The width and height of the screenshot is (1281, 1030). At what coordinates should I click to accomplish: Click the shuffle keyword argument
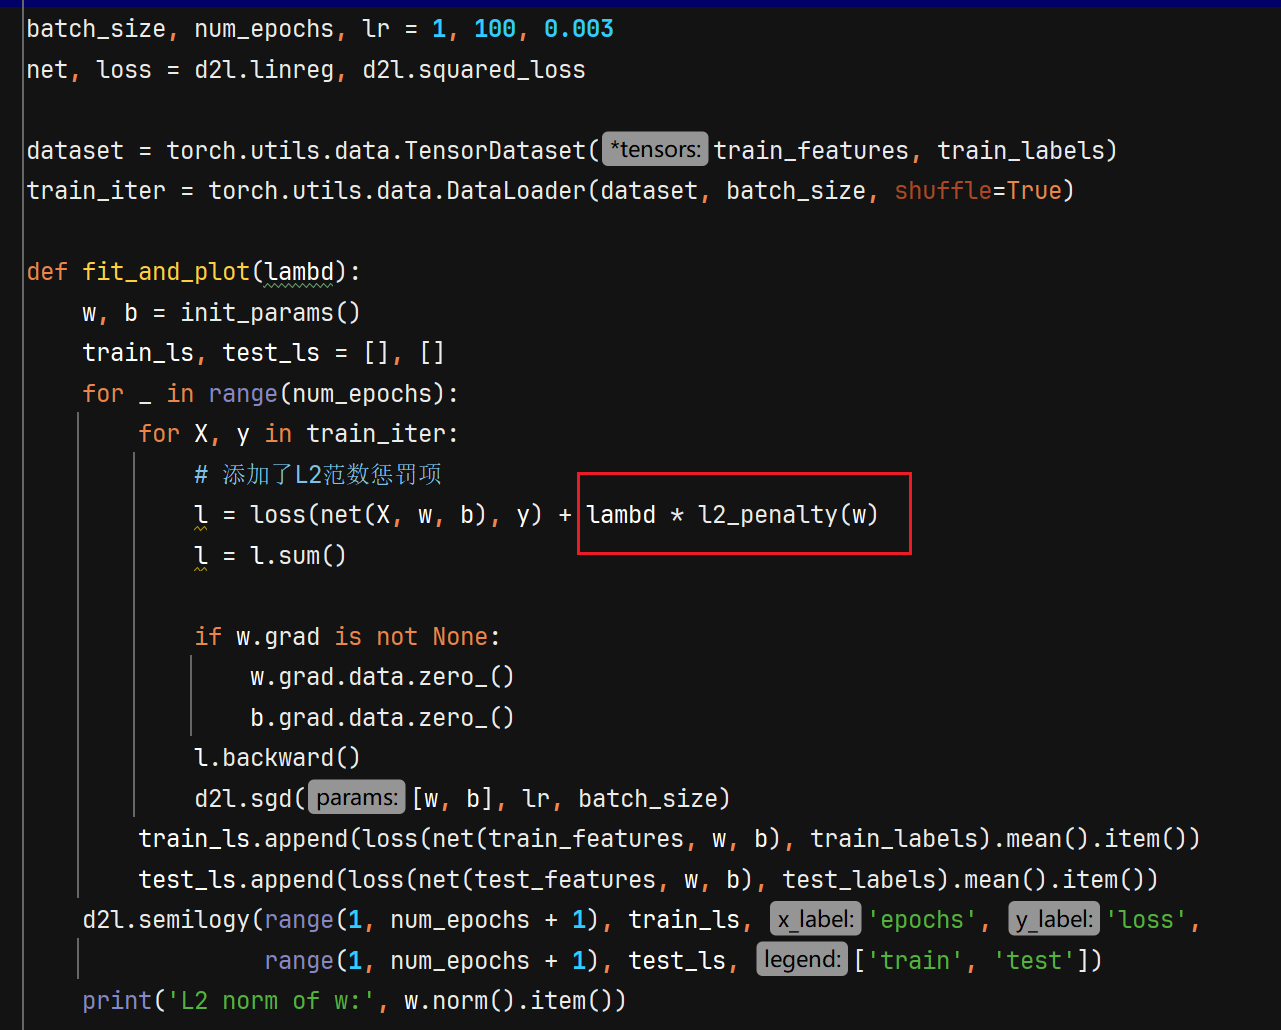coord(943,191)
